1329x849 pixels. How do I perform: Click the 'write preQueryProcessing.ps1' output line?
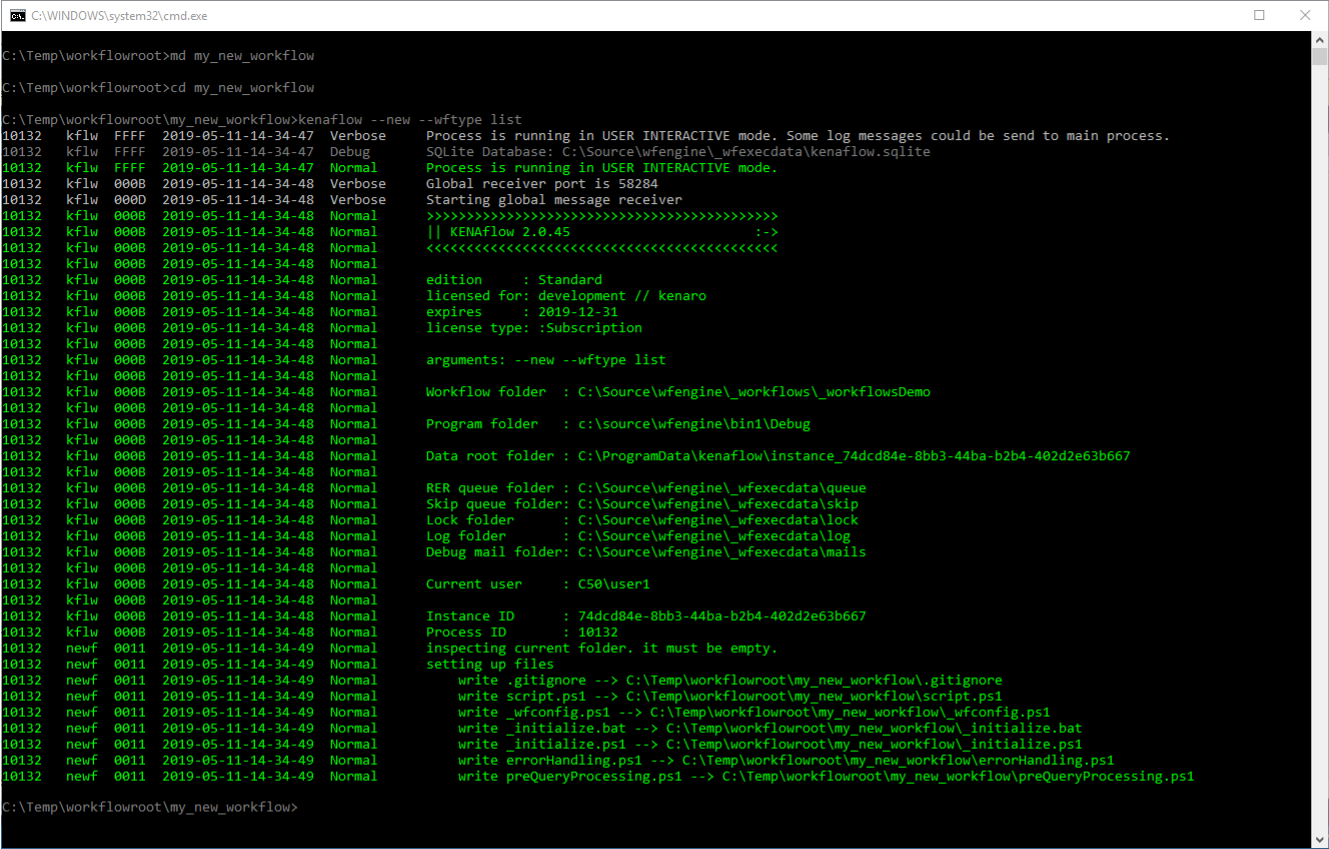pos(826,776)
